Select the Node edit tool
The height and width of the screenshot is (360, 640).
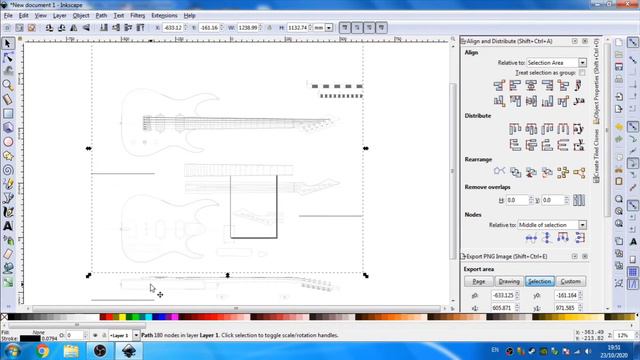coord(8,57)
